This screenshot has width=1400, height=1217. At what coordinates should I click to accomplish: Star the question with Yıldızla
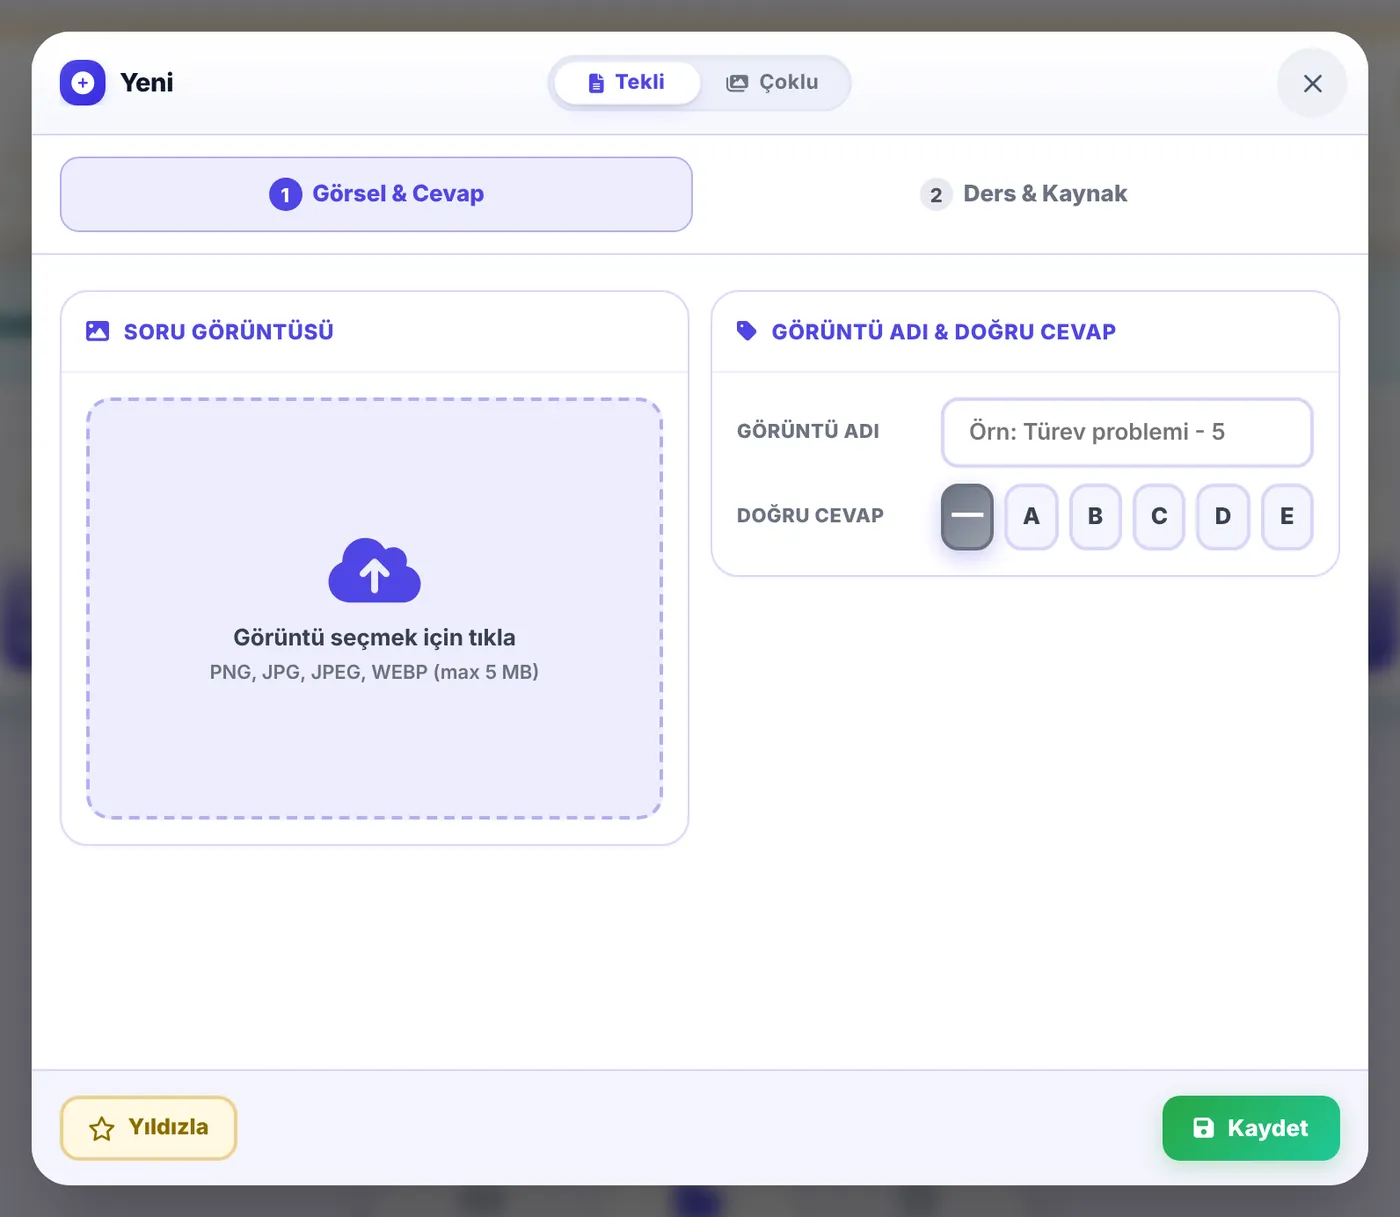click(x=148, y=1128)
